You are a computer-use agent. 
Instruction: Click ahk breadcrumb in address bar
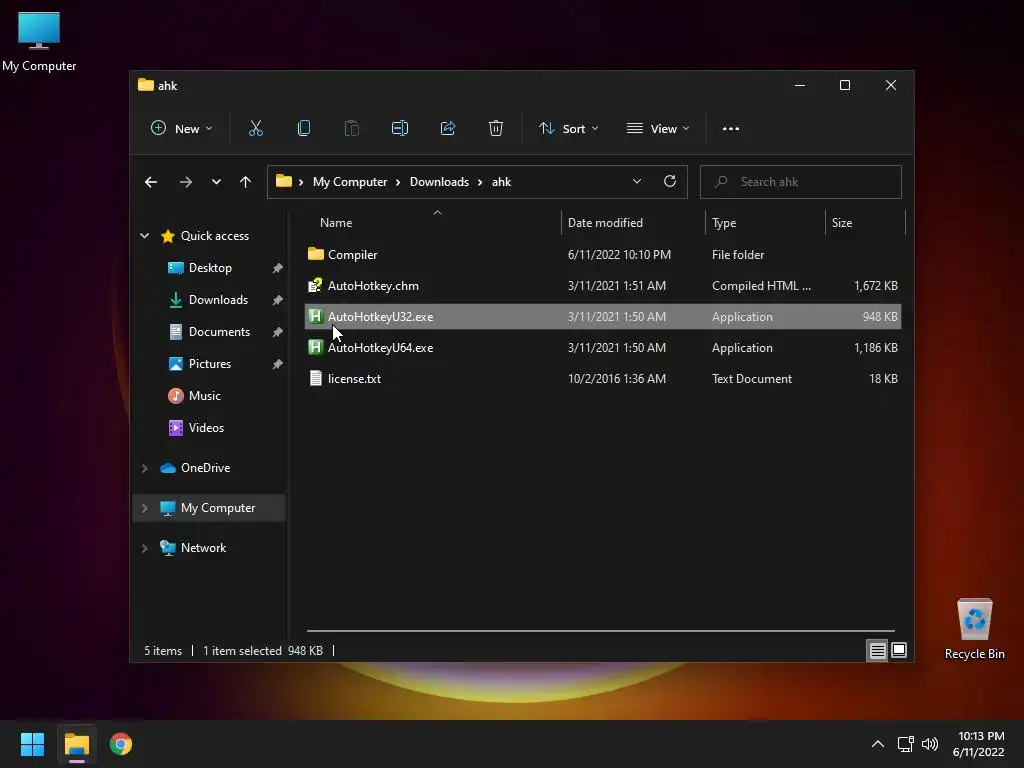[502, 182]
